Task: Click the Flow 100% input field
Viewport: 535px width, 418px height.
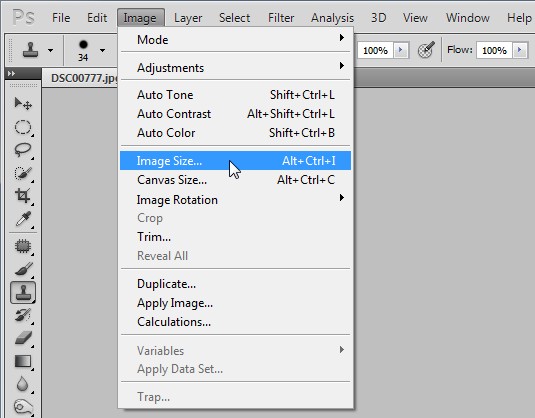Action: [494, 51]
